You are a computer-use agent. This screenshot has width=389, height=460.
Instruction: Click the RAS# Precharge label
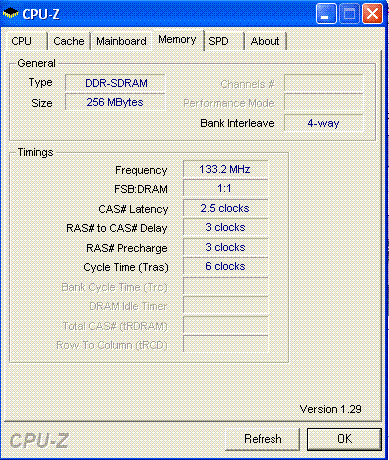[x=127, y=248]
